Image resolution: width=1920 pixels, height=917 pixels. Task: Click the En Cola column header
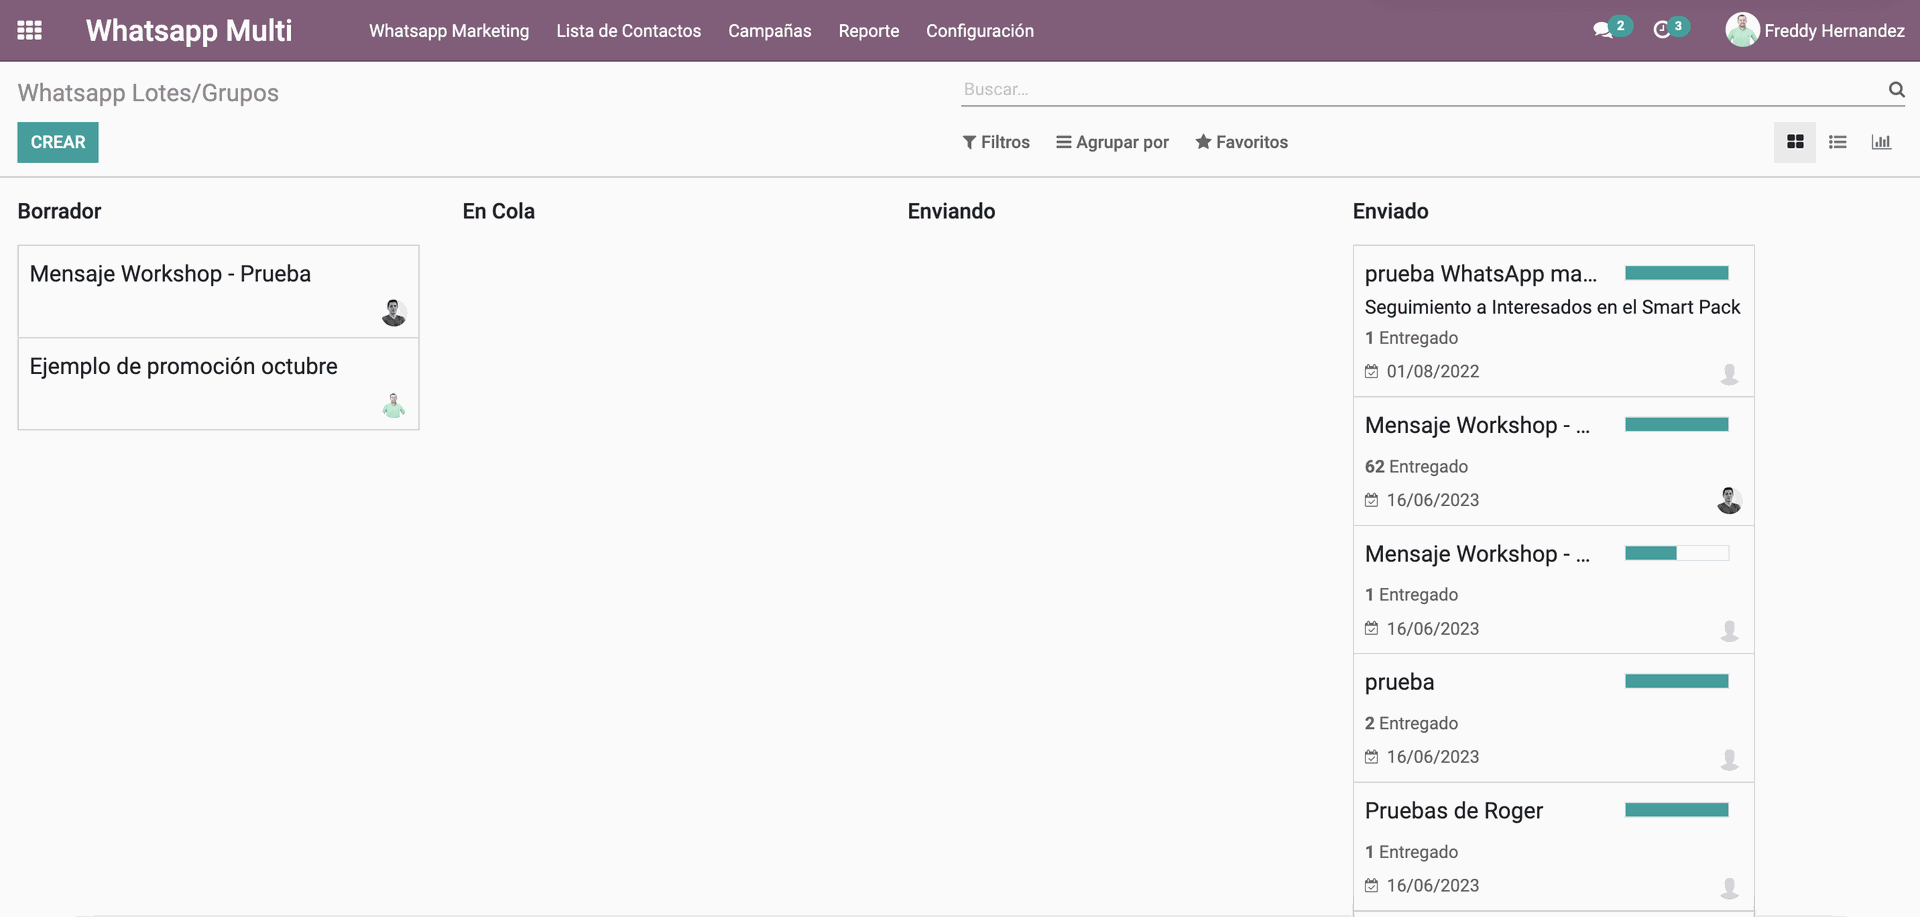click(x=499, y=211)
